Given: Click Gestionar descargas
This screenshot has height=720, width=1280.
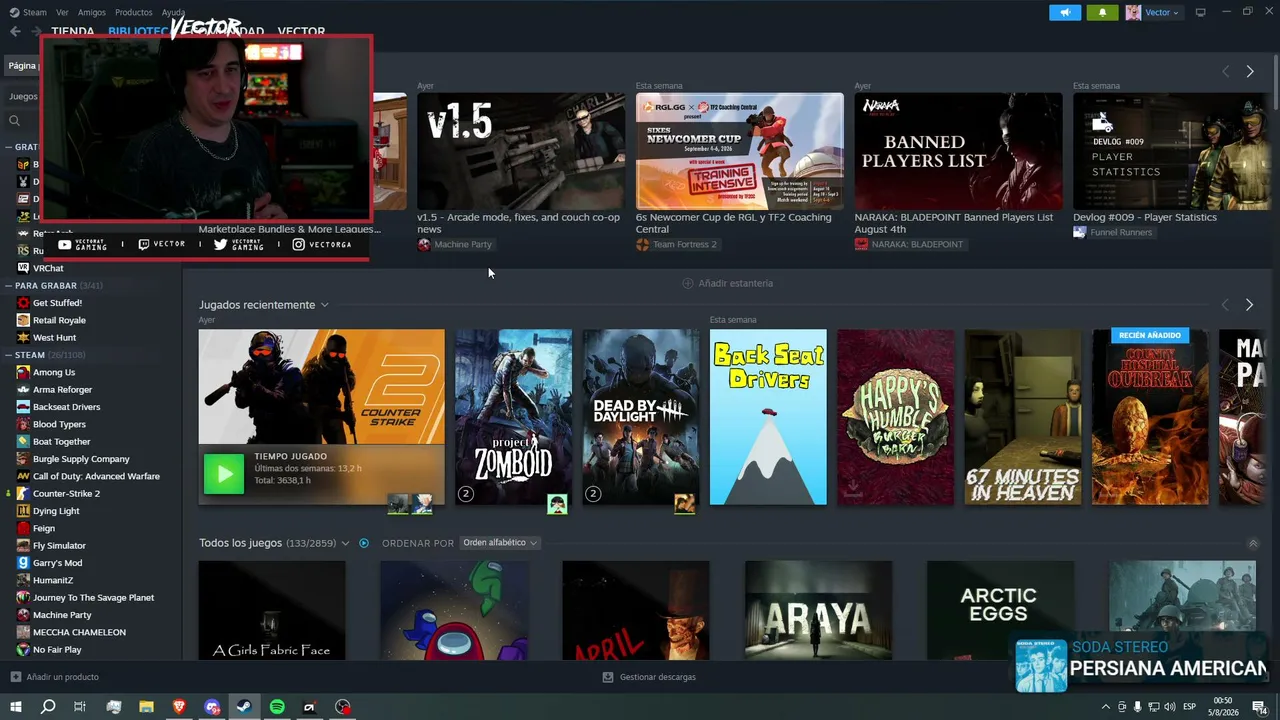Looking at the screenshot, I should [x=657, y=677].
